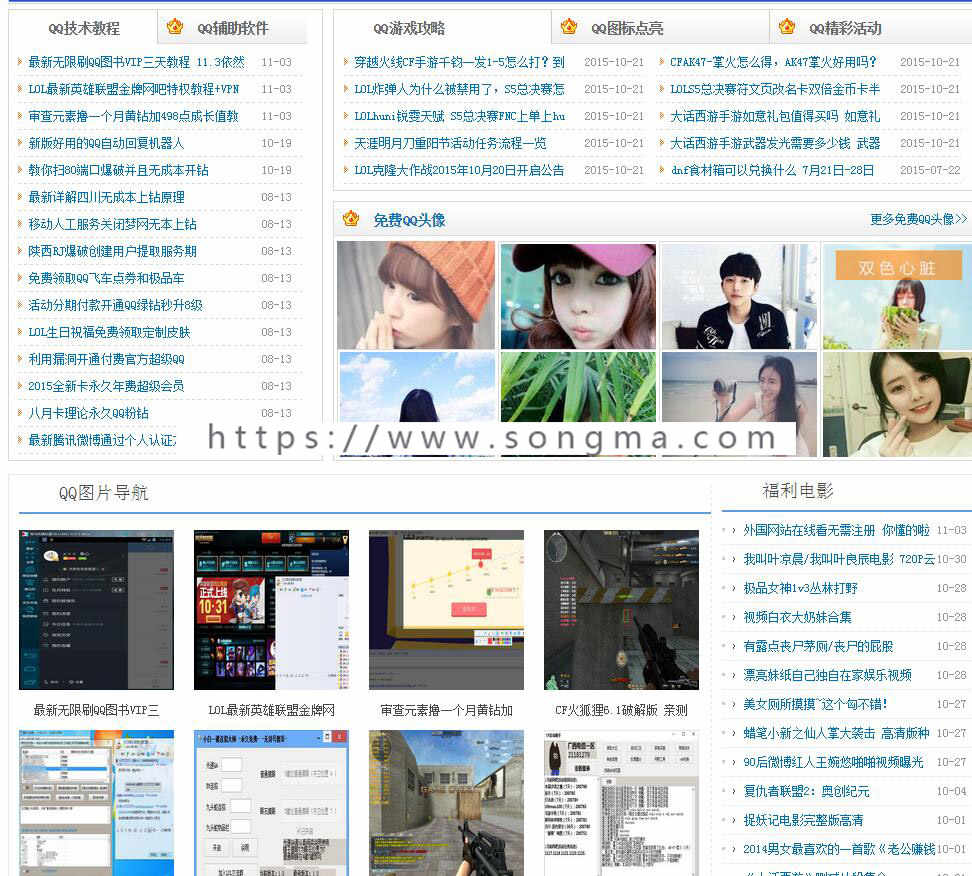The image size is (972, 876).
Task: Open article 八月卡理论永久QQ粉钻
Action: tap(88, 413)
